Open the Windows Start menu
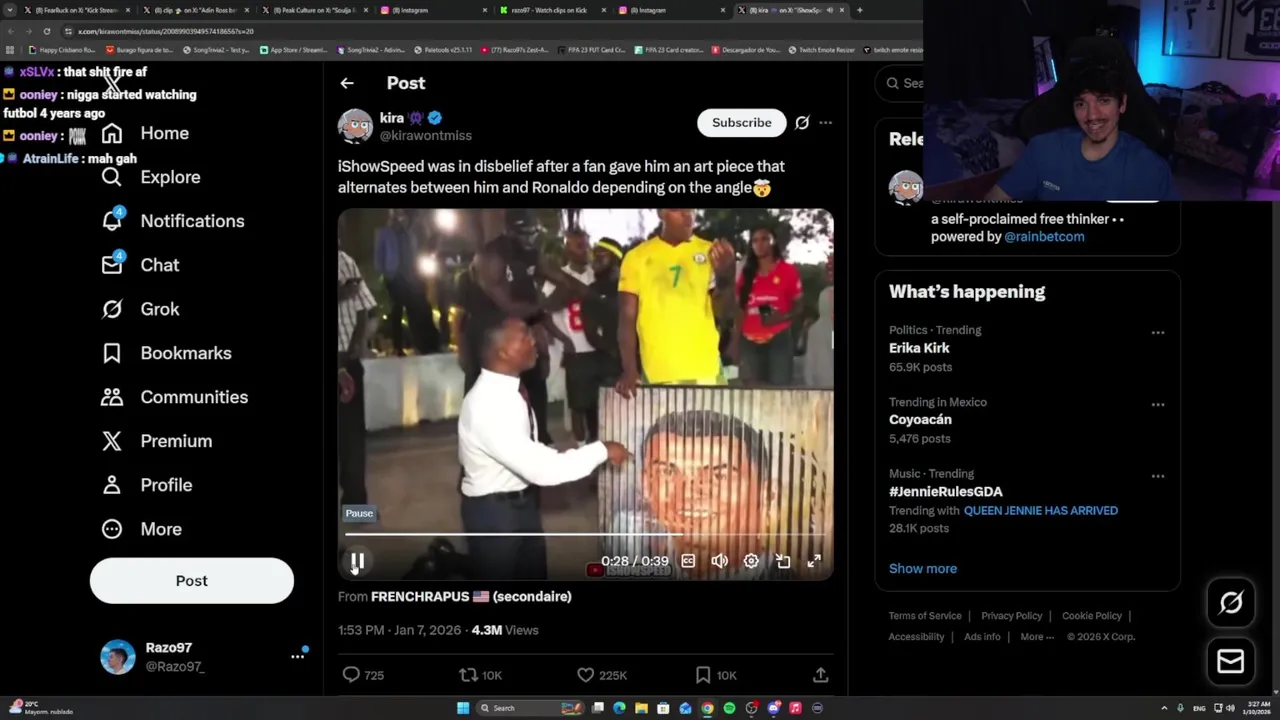This screenshot has width=1280, height=720. pos(463,708)
